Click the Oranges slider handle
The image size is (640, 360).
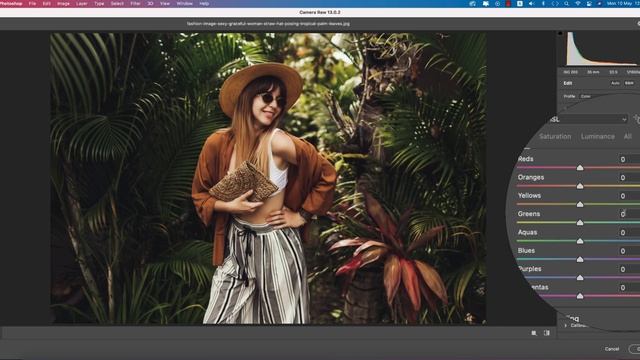(x=580, y=186)
